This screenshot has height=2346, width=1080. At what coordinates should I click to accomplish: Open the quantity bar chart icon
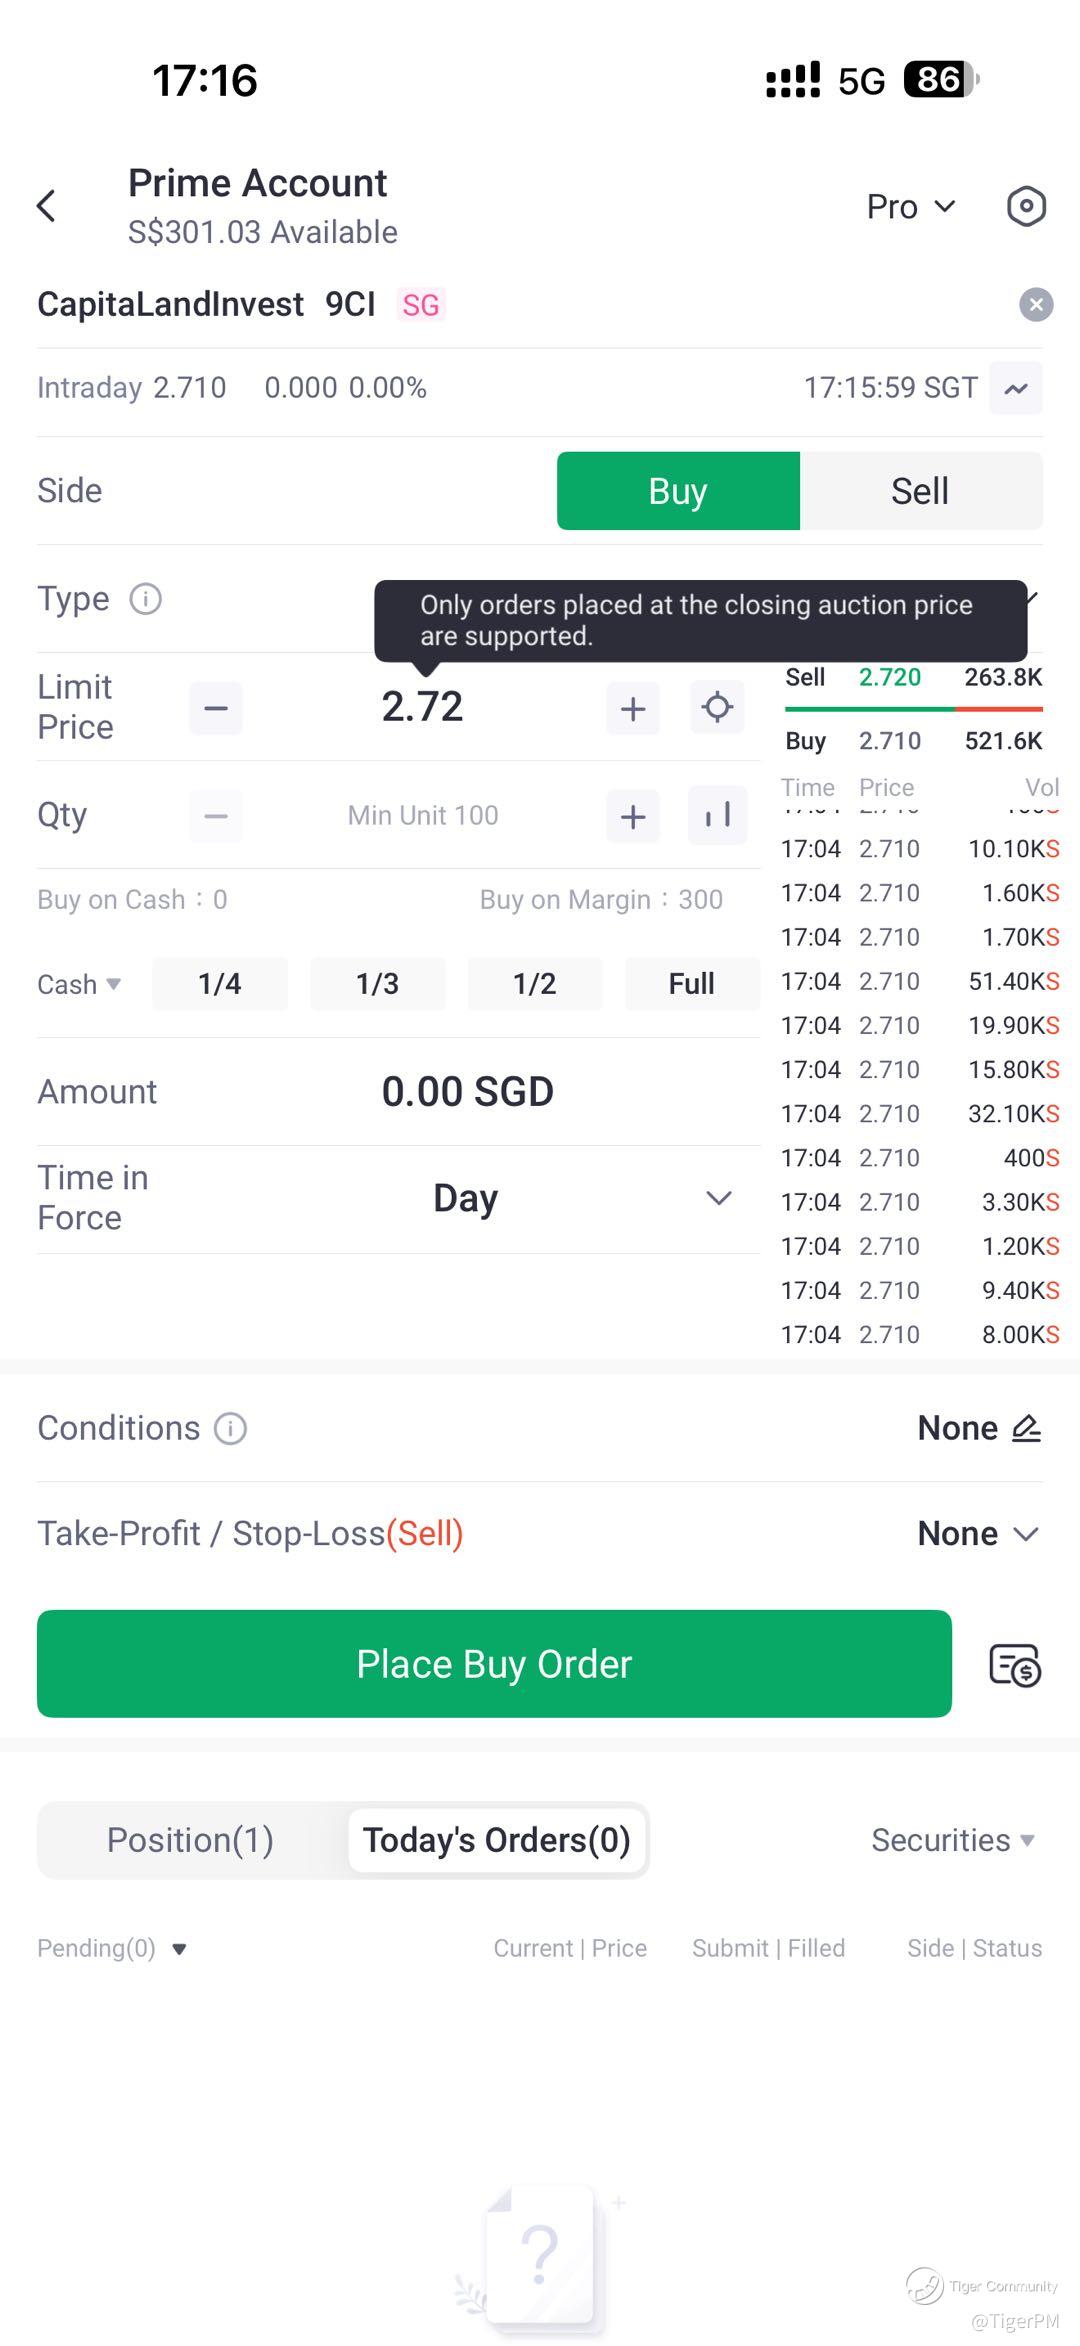717,816
